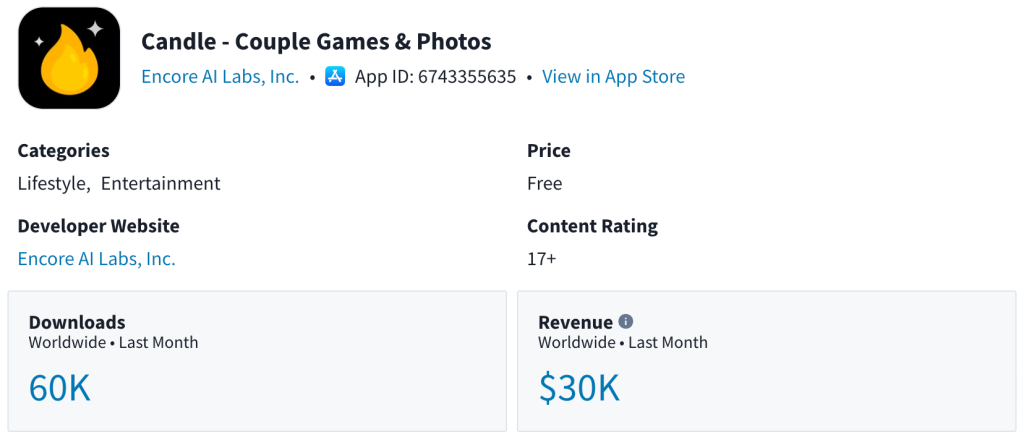Click the Downloads card heading
The width and height of the screenshot is (1024, 440).
point(77,322)
